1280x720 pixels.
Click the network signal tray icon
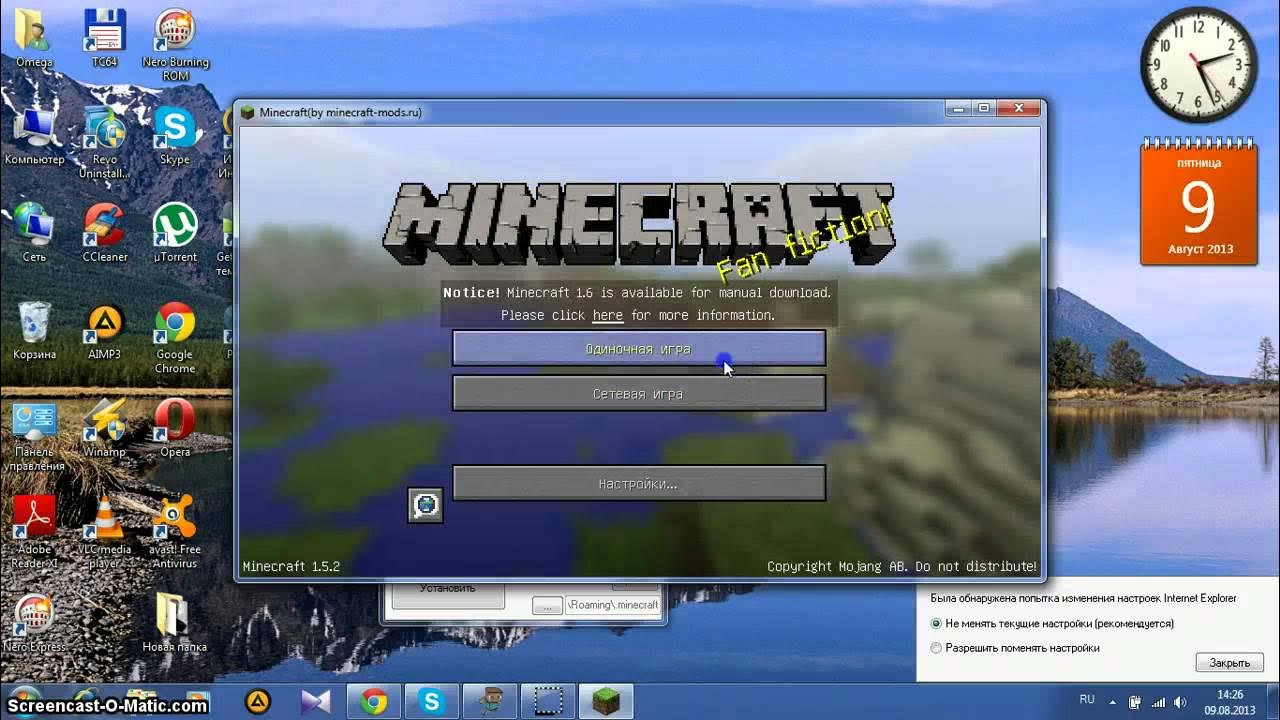1158,702
